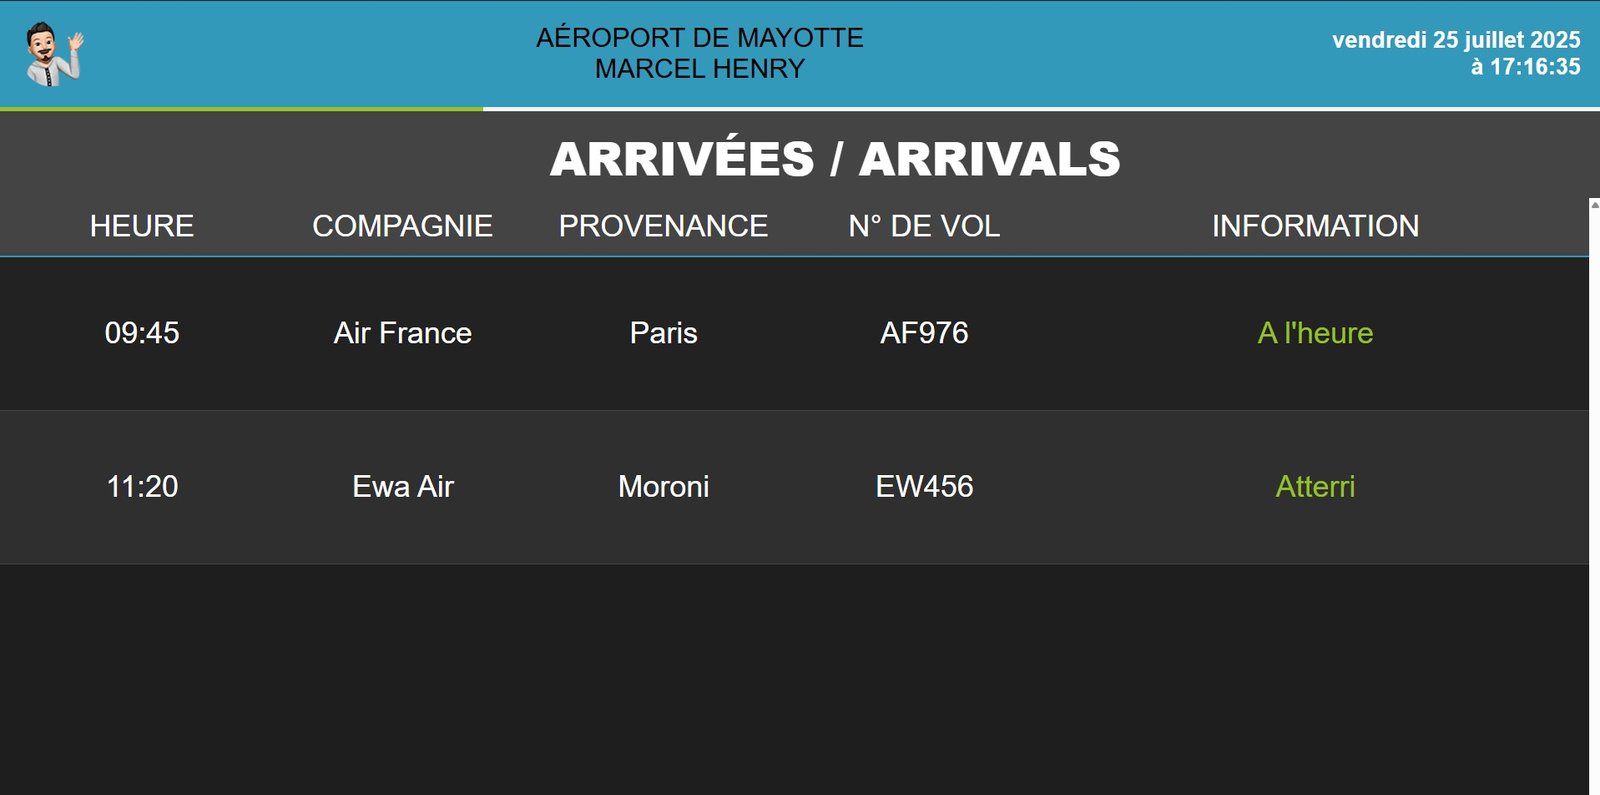Viewport: 1600px width, 795px height.
Task: Click the scrollbar up arrow
Action: [1594, 204]
